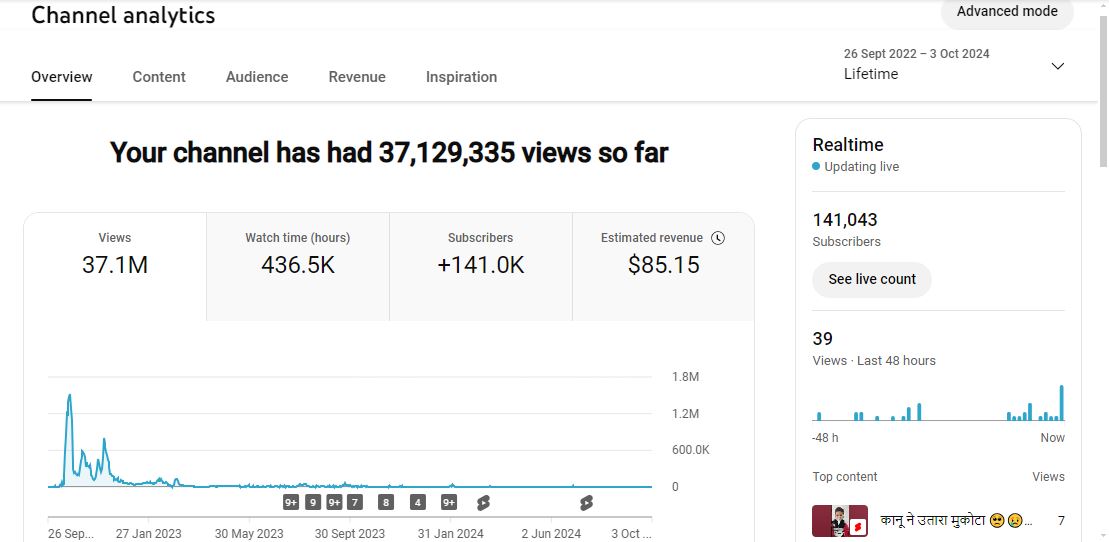Click the Shorts marker near 2 Jun 2024
Viewport: 1109px width, 542px height.
pyautogui.click(x=586, y=502)
